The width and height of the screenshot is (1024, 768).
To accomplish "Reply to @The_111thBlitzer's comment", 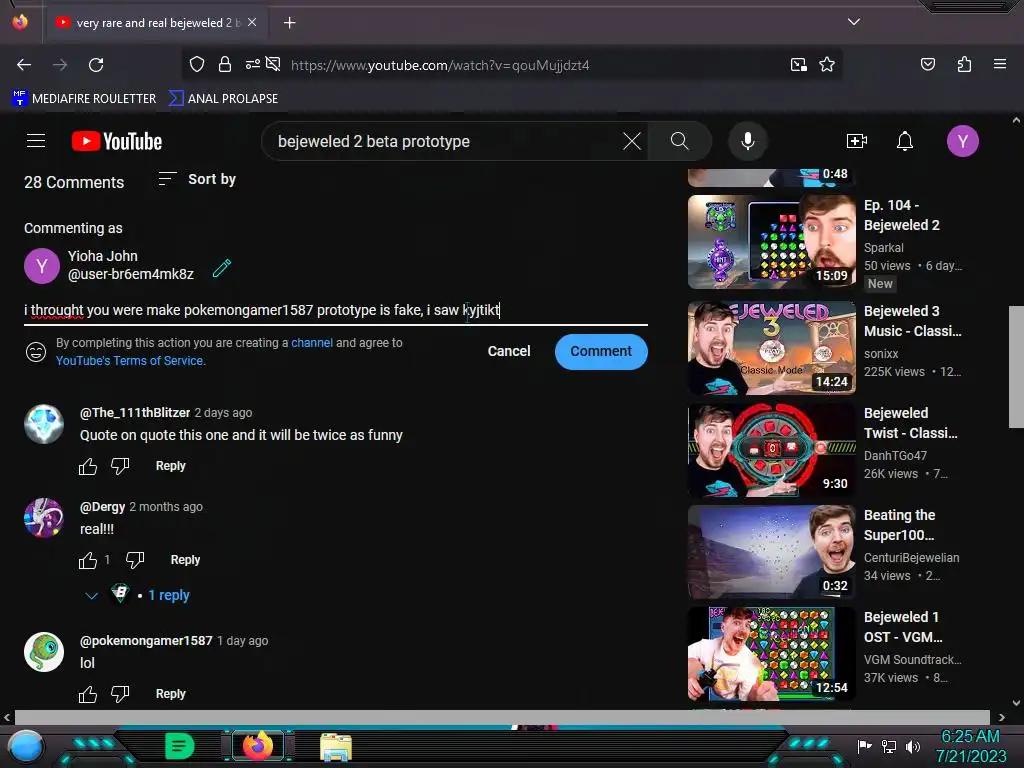I will tap(170, 466).
